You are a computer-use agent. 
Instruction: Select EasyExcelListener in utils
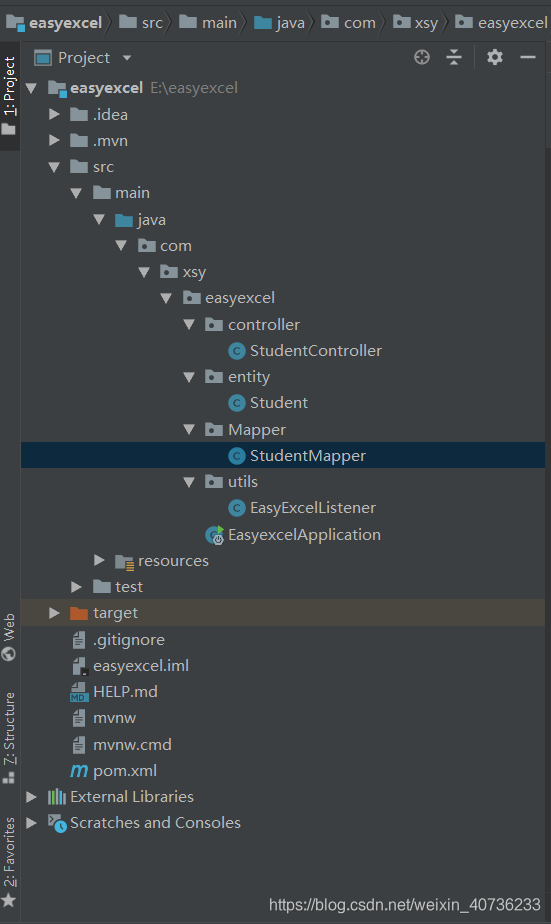(x=313, y=508)
